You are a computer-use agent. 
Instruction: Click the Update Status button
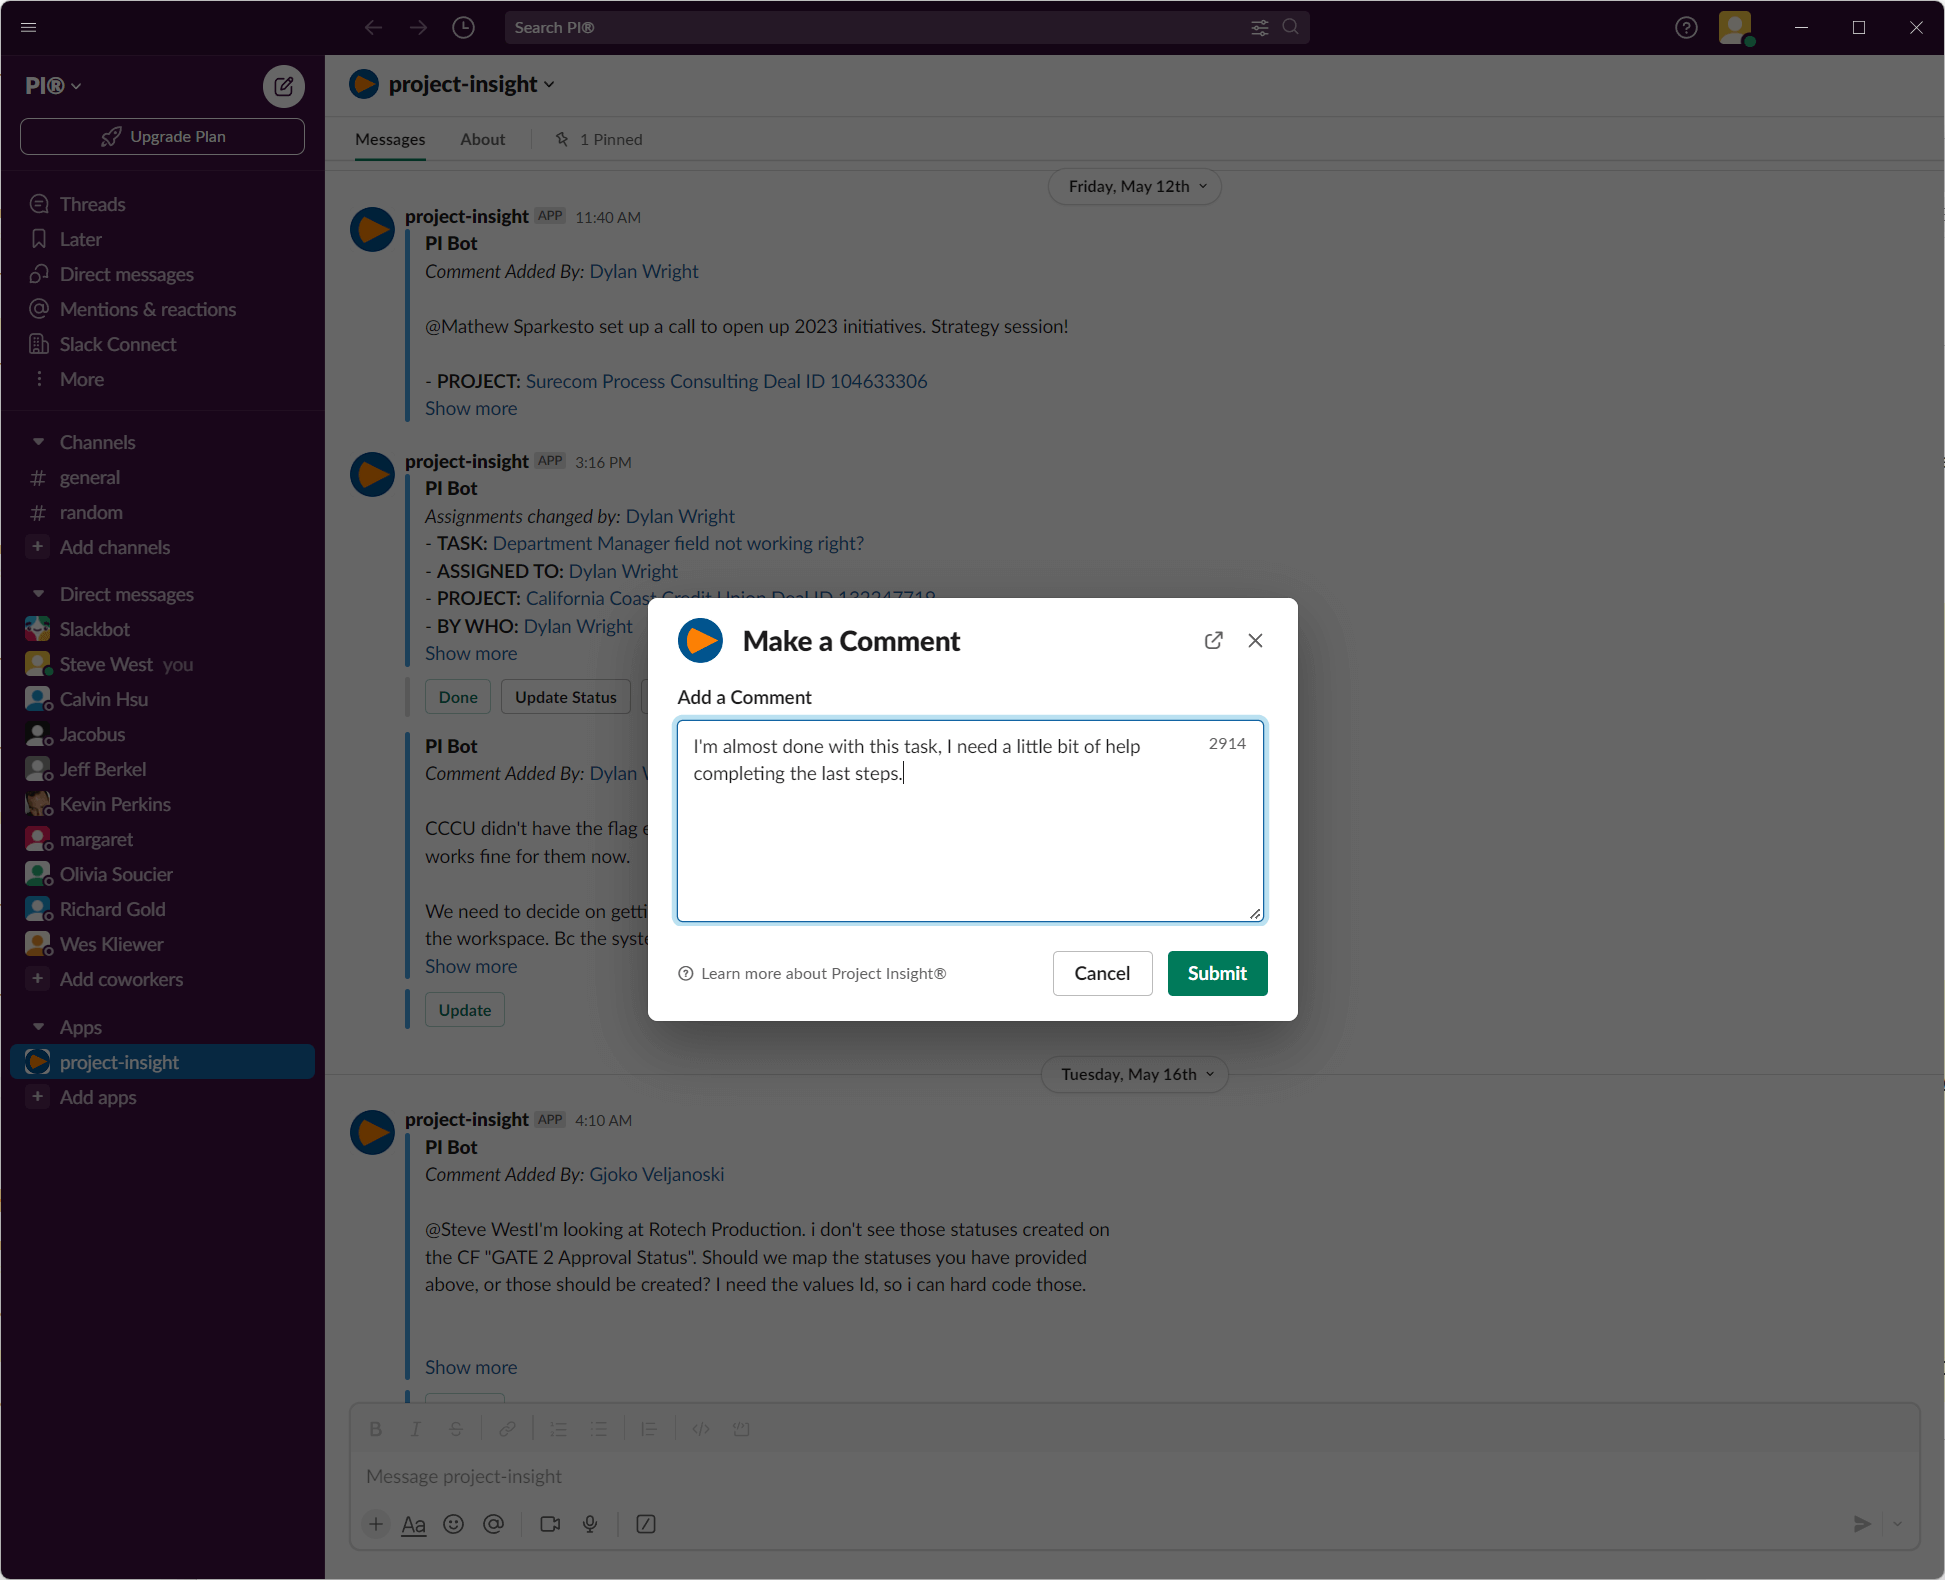tap(565, 697)
